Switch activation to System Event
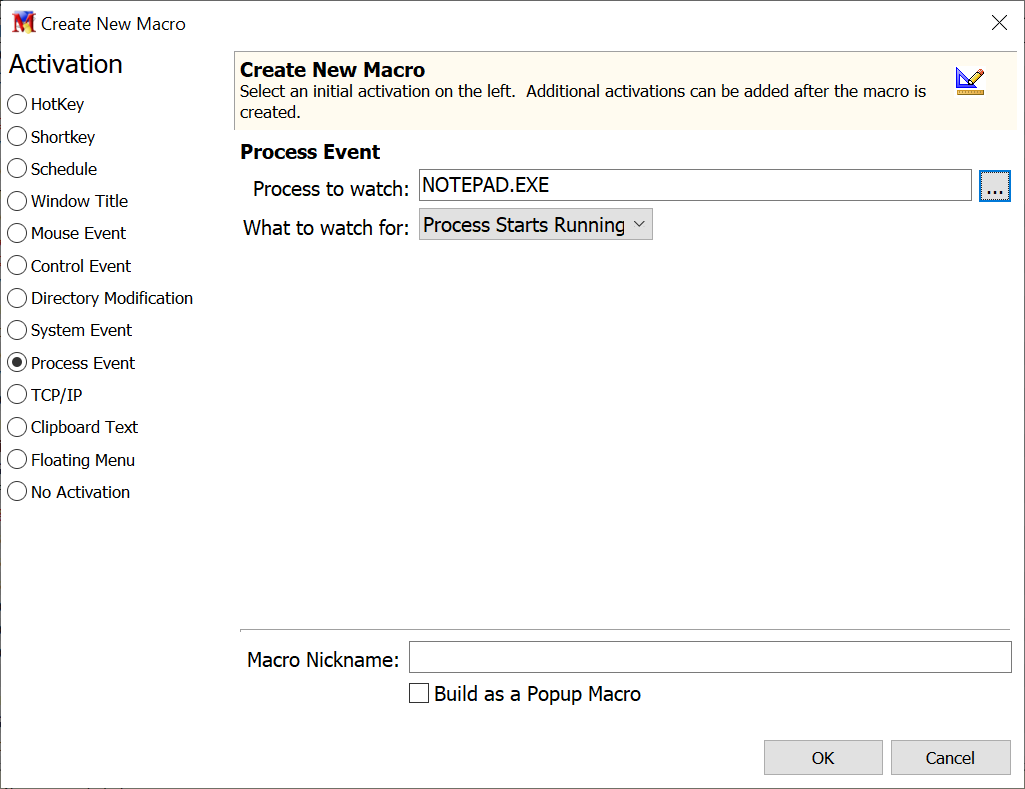This screenshot has width=1025, height=789. (17, 330)
